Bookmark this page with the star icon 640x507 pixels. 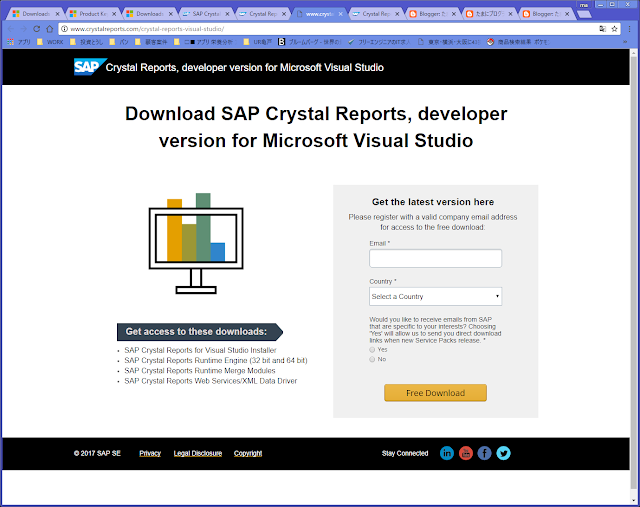pos(614,29)
